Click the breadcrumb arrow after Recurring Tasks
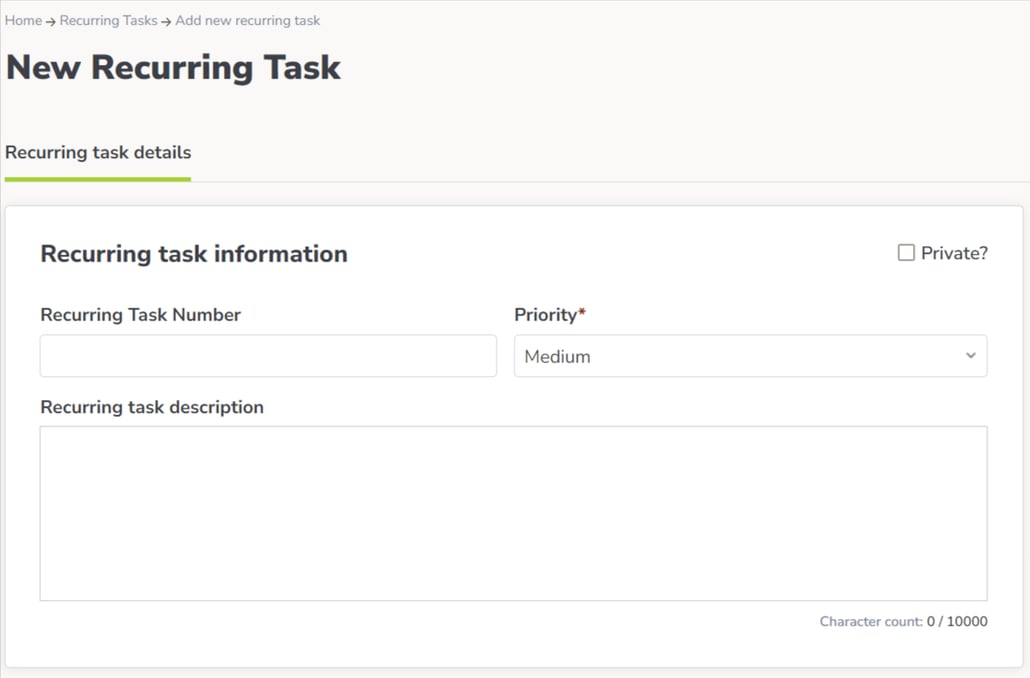This screenshot has height=678, width=1030. (165, 20)
